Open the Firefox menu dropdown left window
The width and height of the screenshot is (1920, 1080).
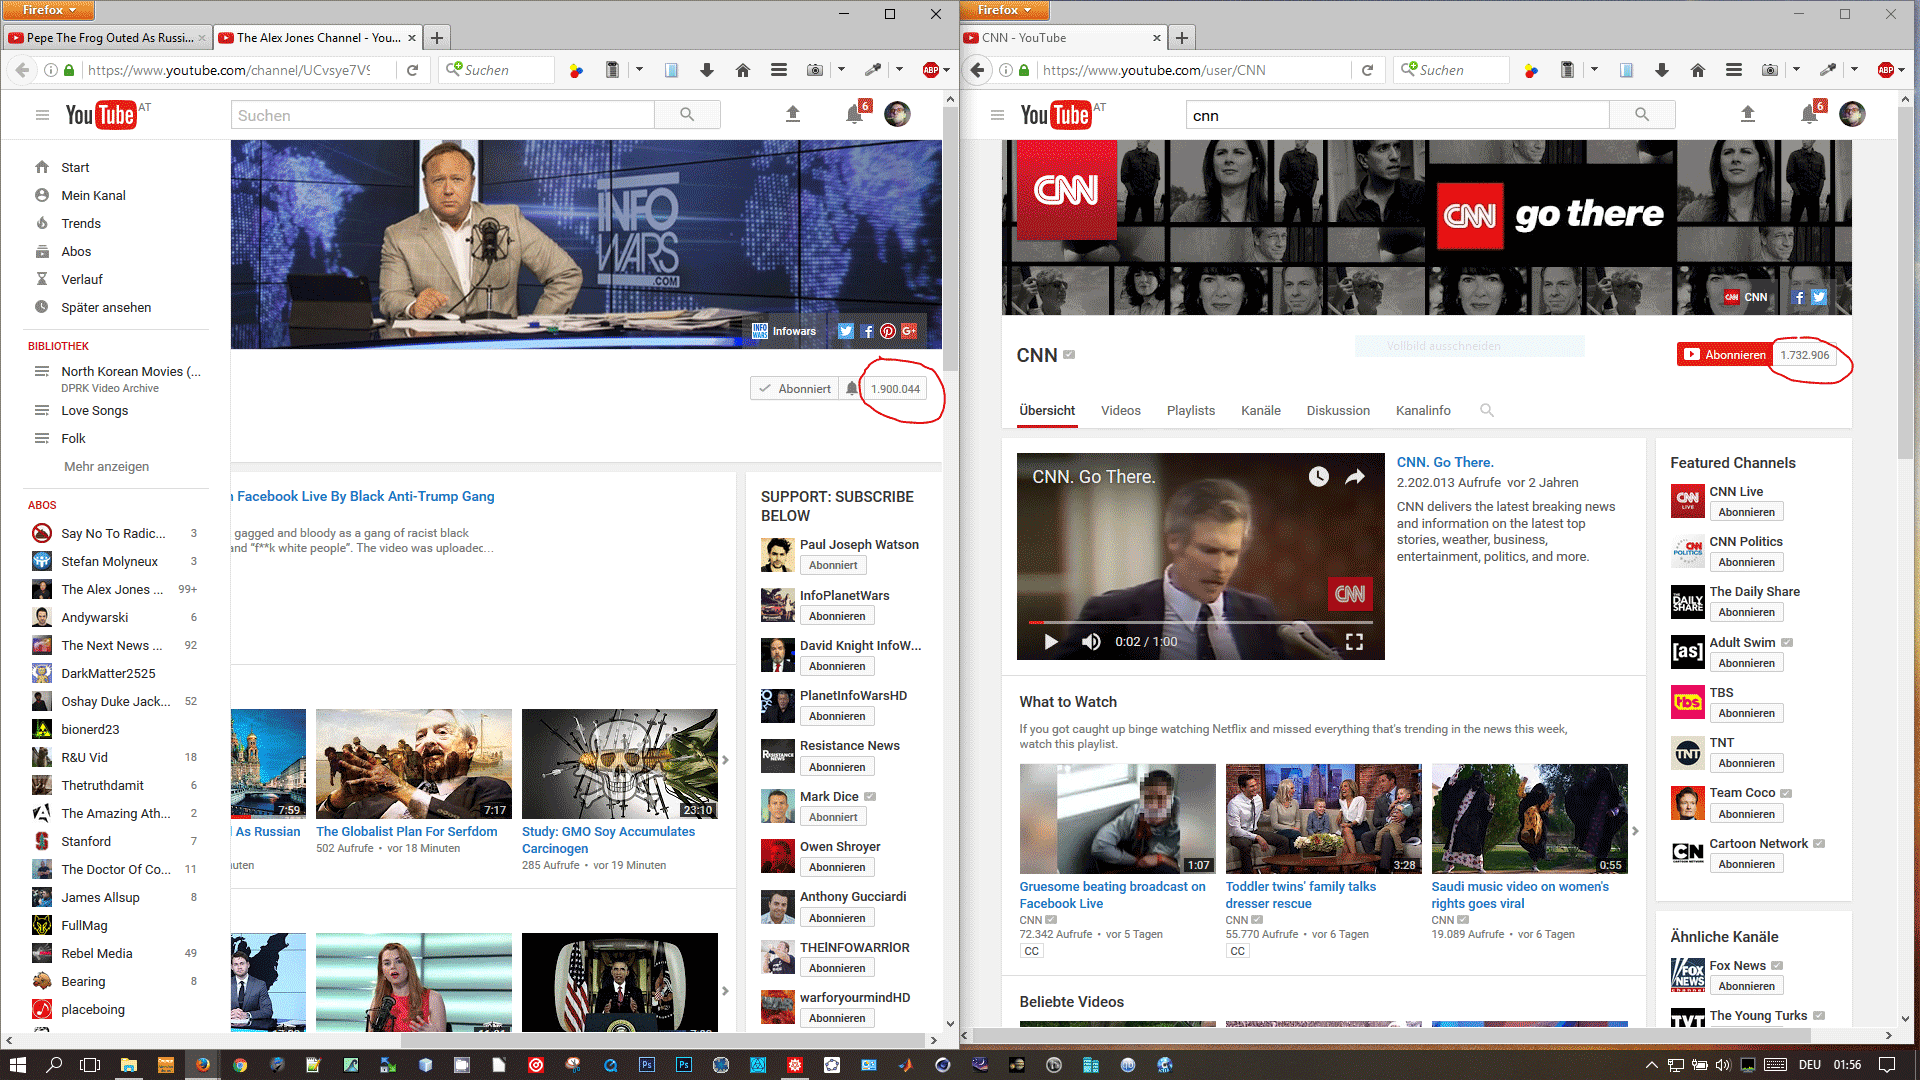pyautogui.click(x=48, y=10)
